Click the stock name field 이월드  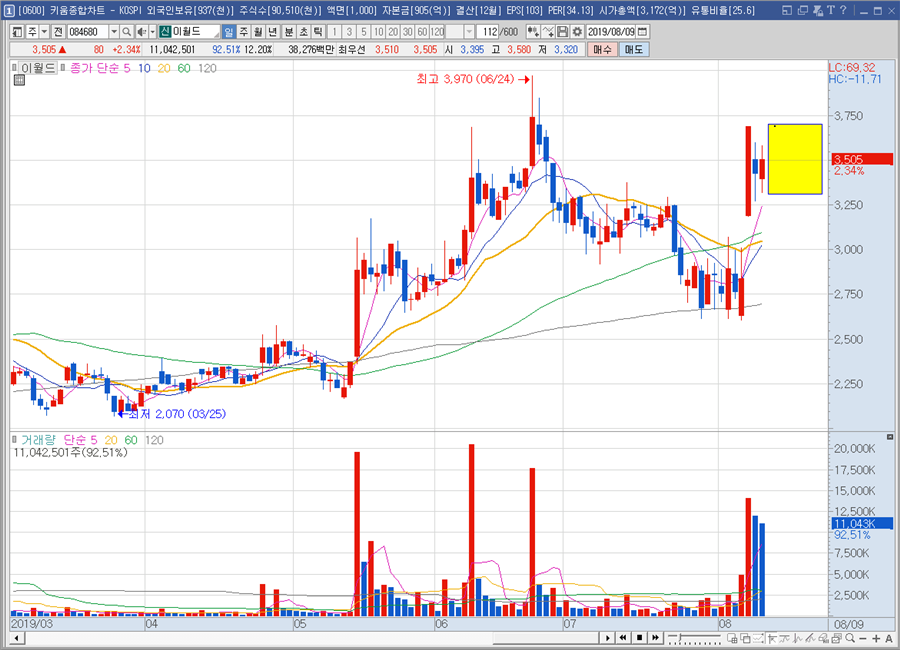[x=195, y=32]
